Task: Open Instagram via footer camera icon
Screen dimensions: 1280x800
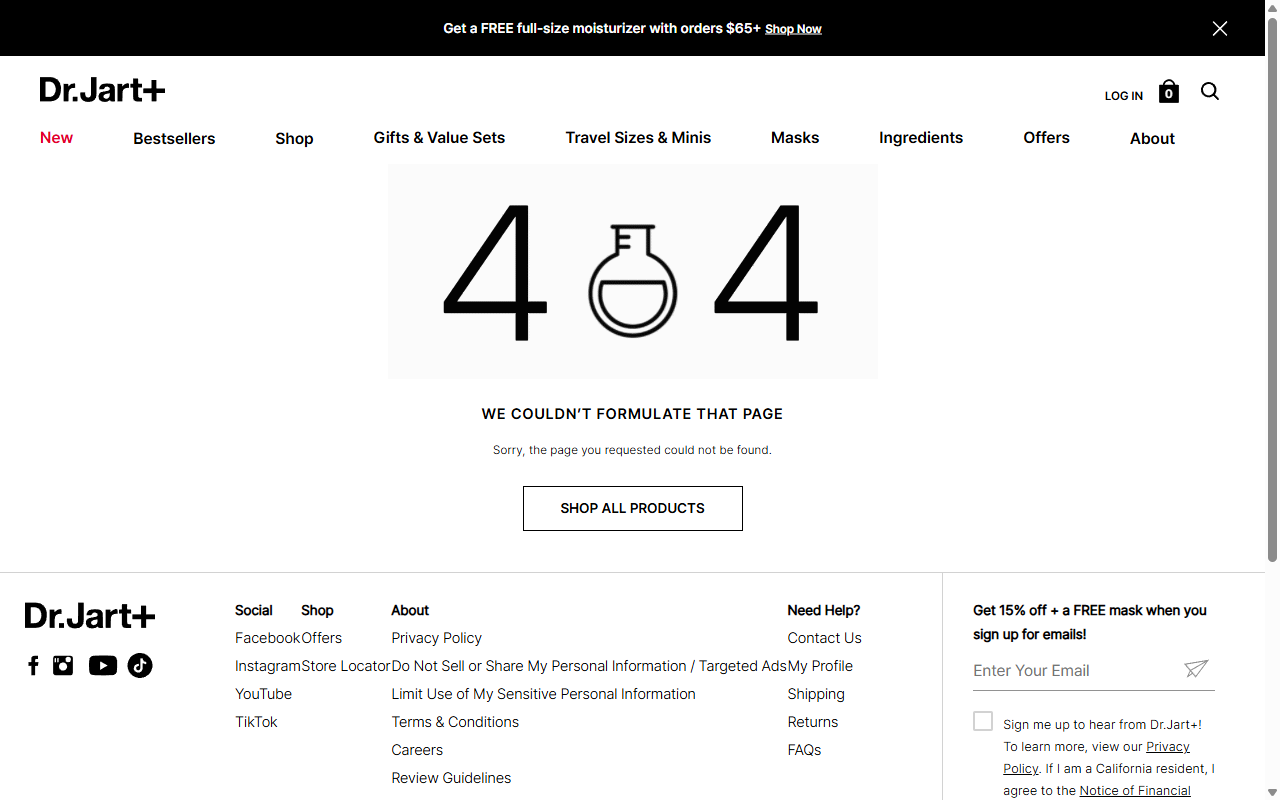Action: tap(63, 666)
